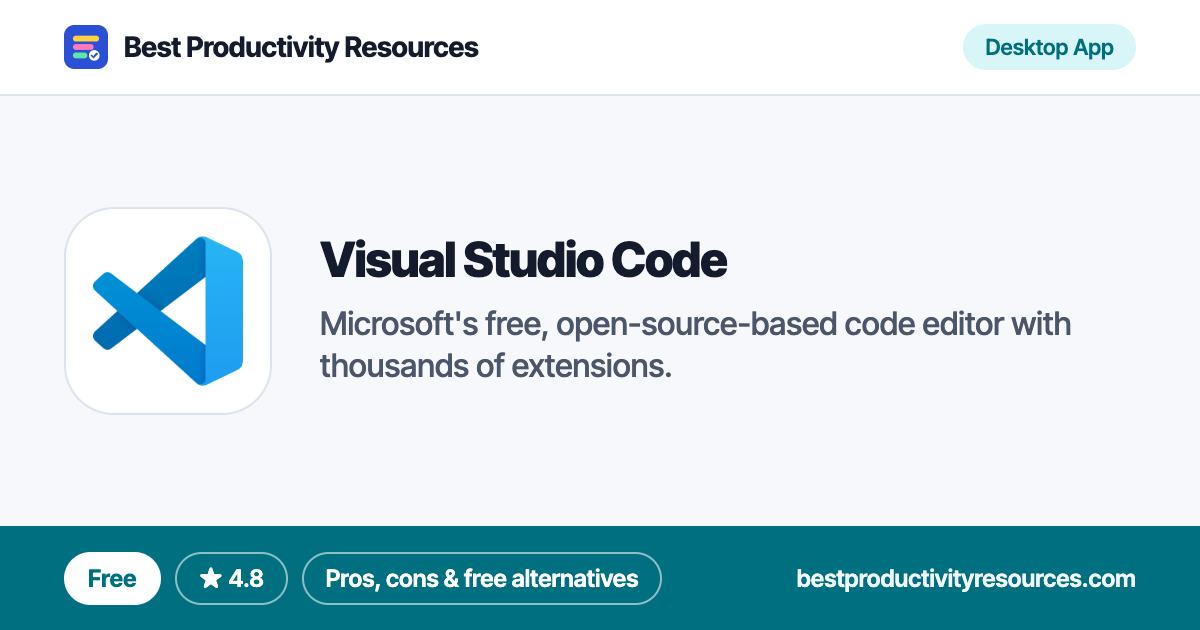Open Pros, cons & free alternatives

pos(482,578)
